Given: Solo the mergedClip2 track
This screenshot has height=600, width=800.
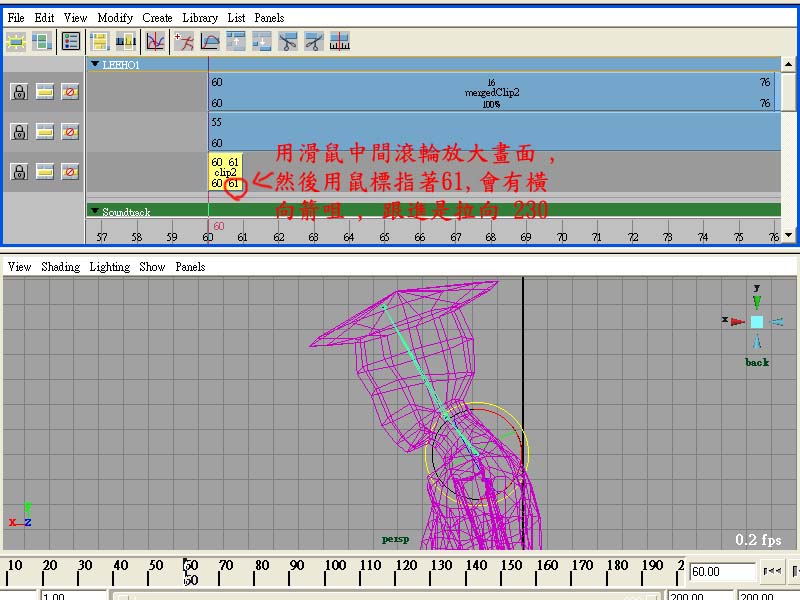Looking at the screenshot, I should (x=45, y=92).
